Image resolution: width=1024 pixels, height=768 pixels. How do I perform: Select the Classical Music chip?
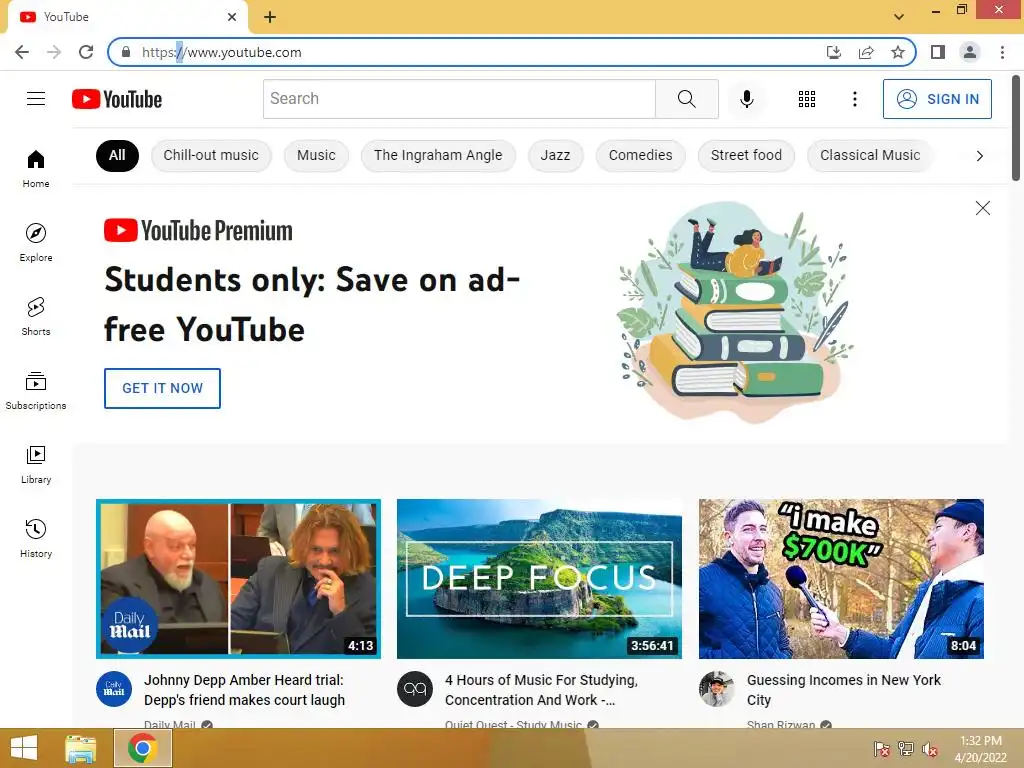pos(870,156)
